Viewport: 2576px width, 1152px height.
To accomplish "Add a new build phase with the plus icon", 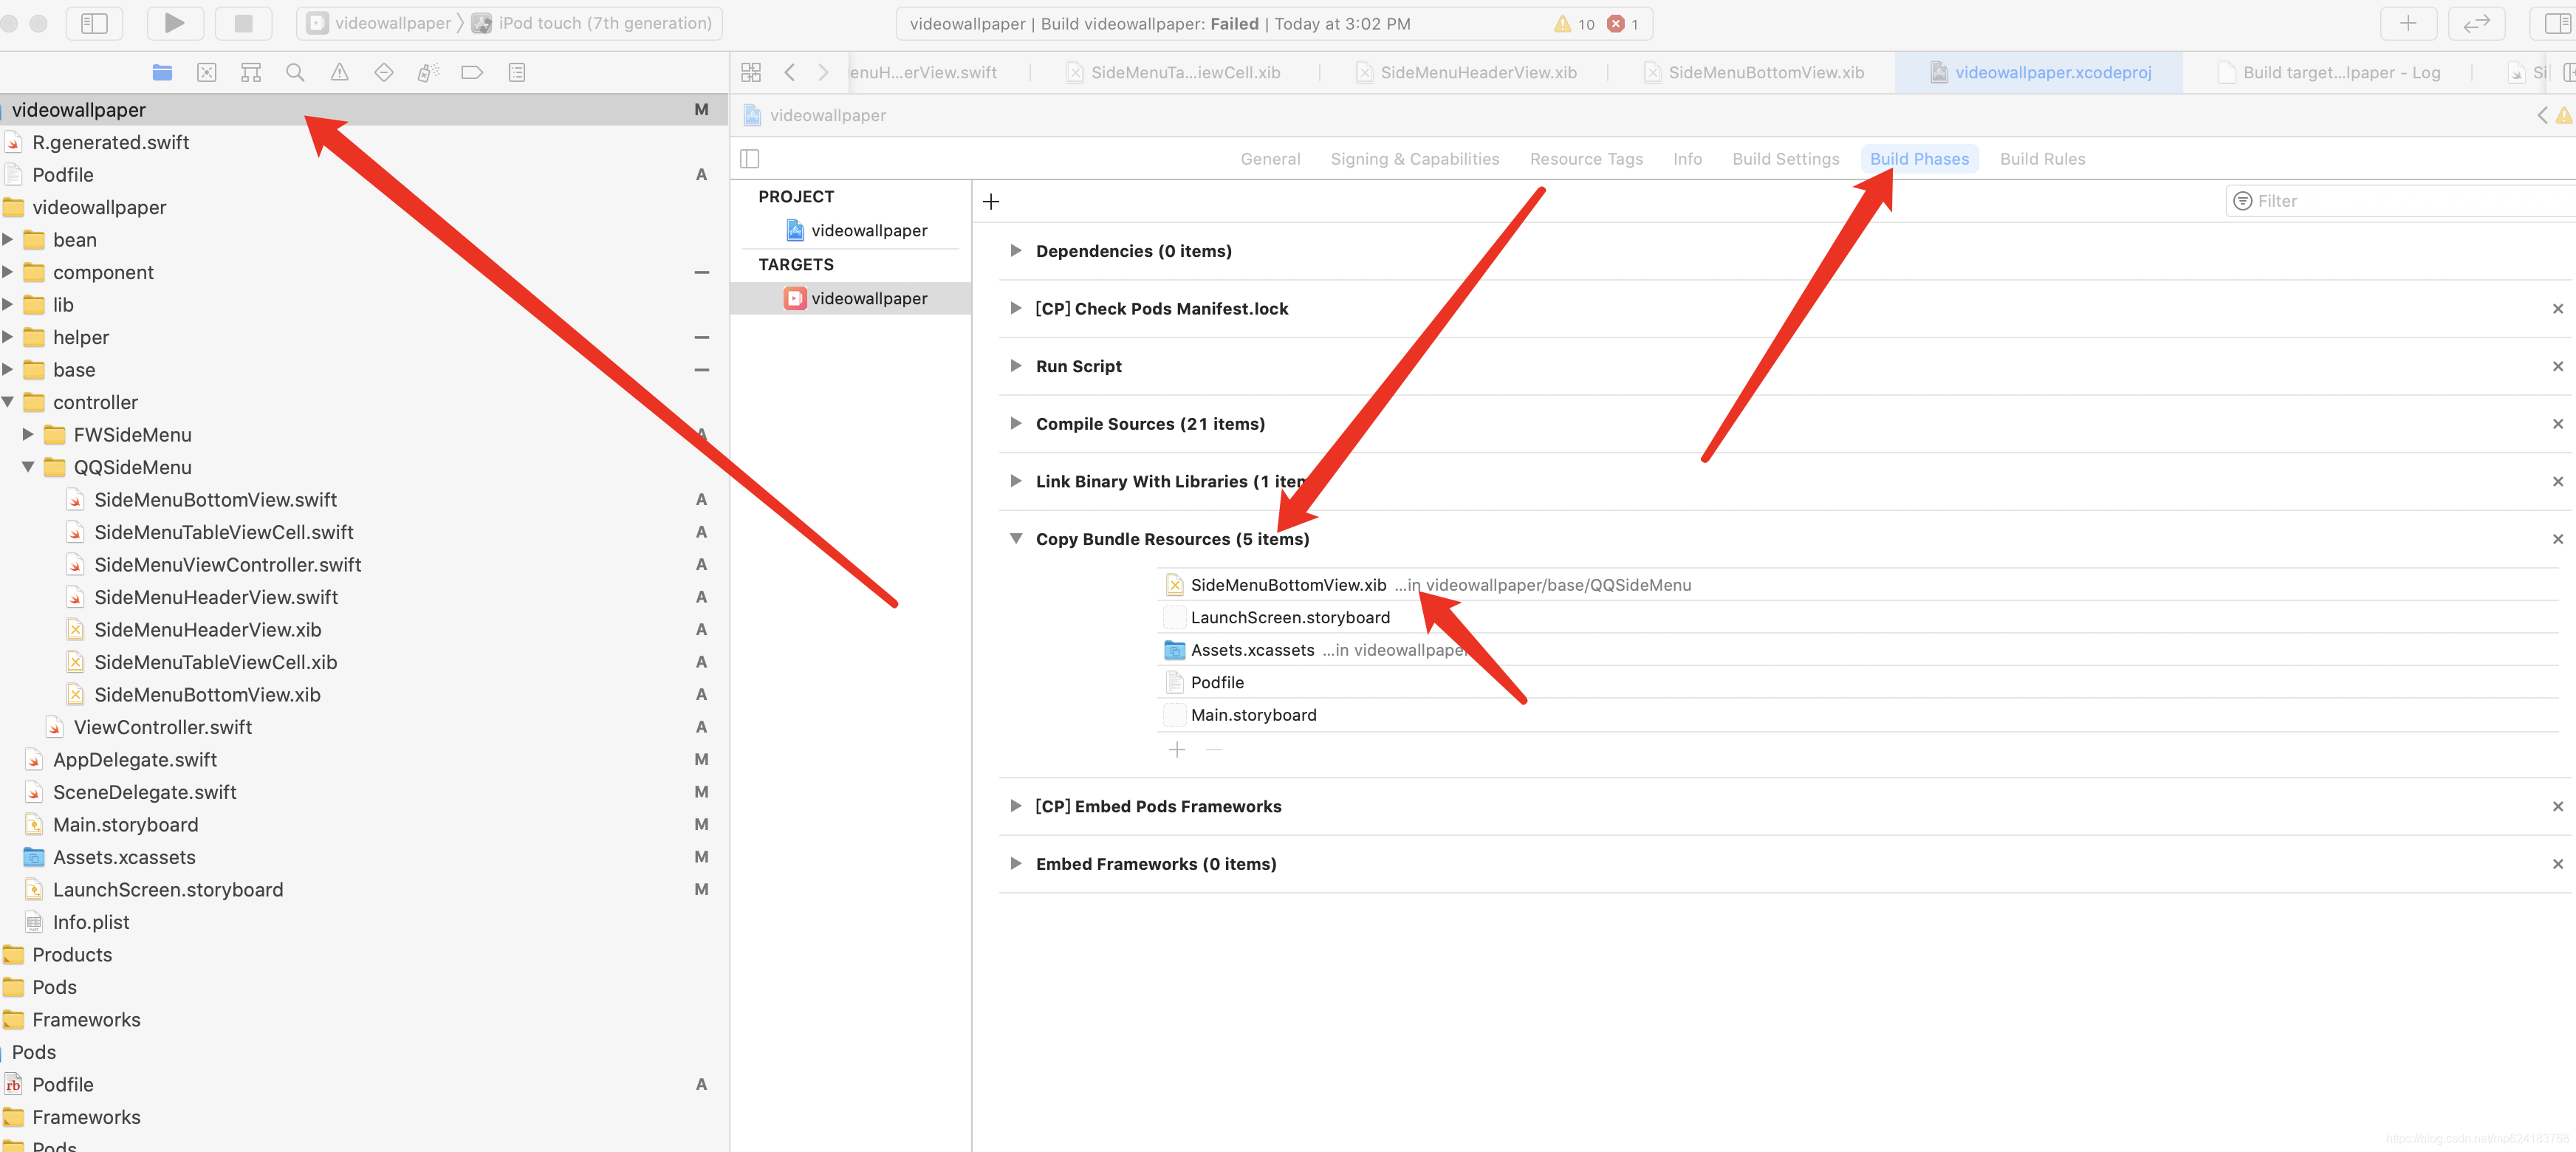I will click(991, 202).
